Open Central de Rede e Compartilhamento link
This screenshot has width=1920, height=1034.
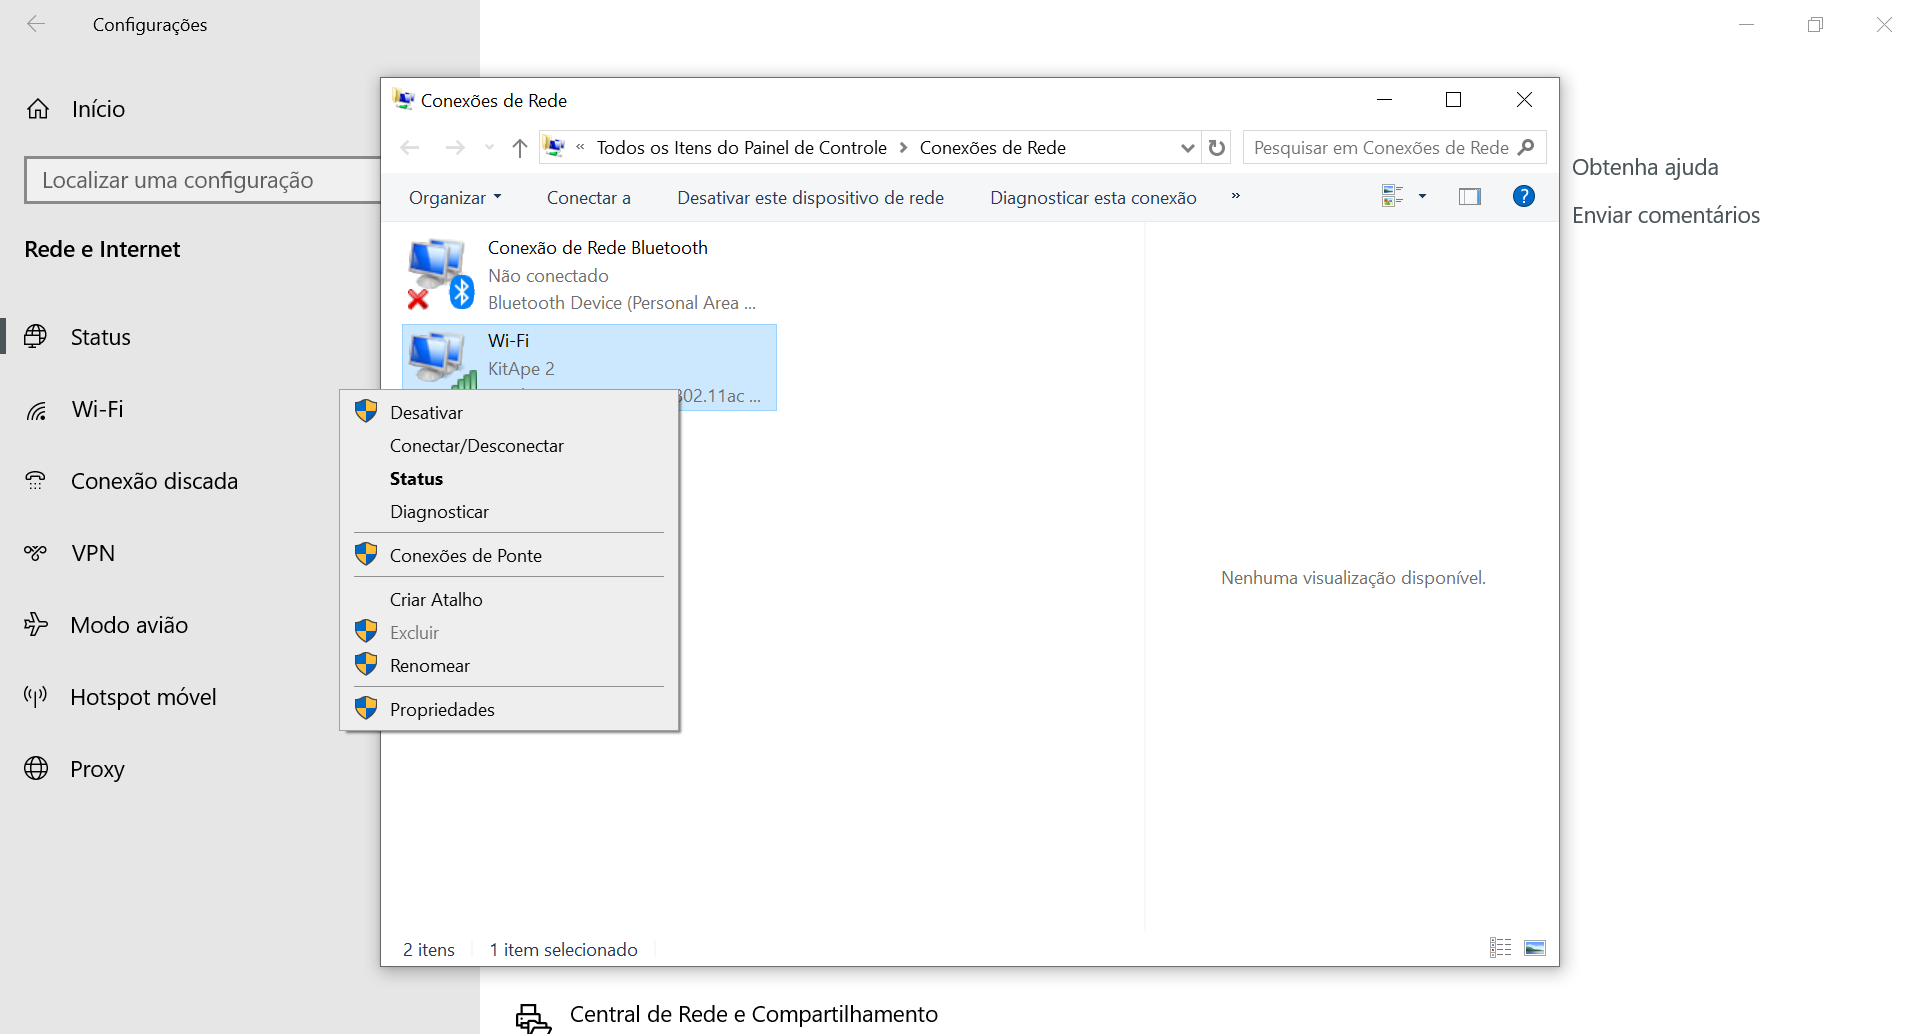click(x=754, y=1014)
